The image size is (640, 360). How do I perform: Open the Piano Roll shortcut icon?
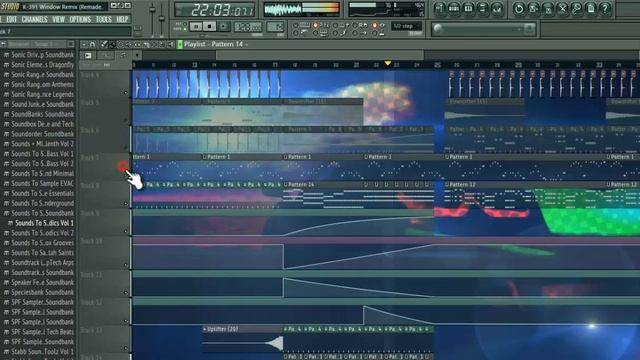(x=469, y=9)
